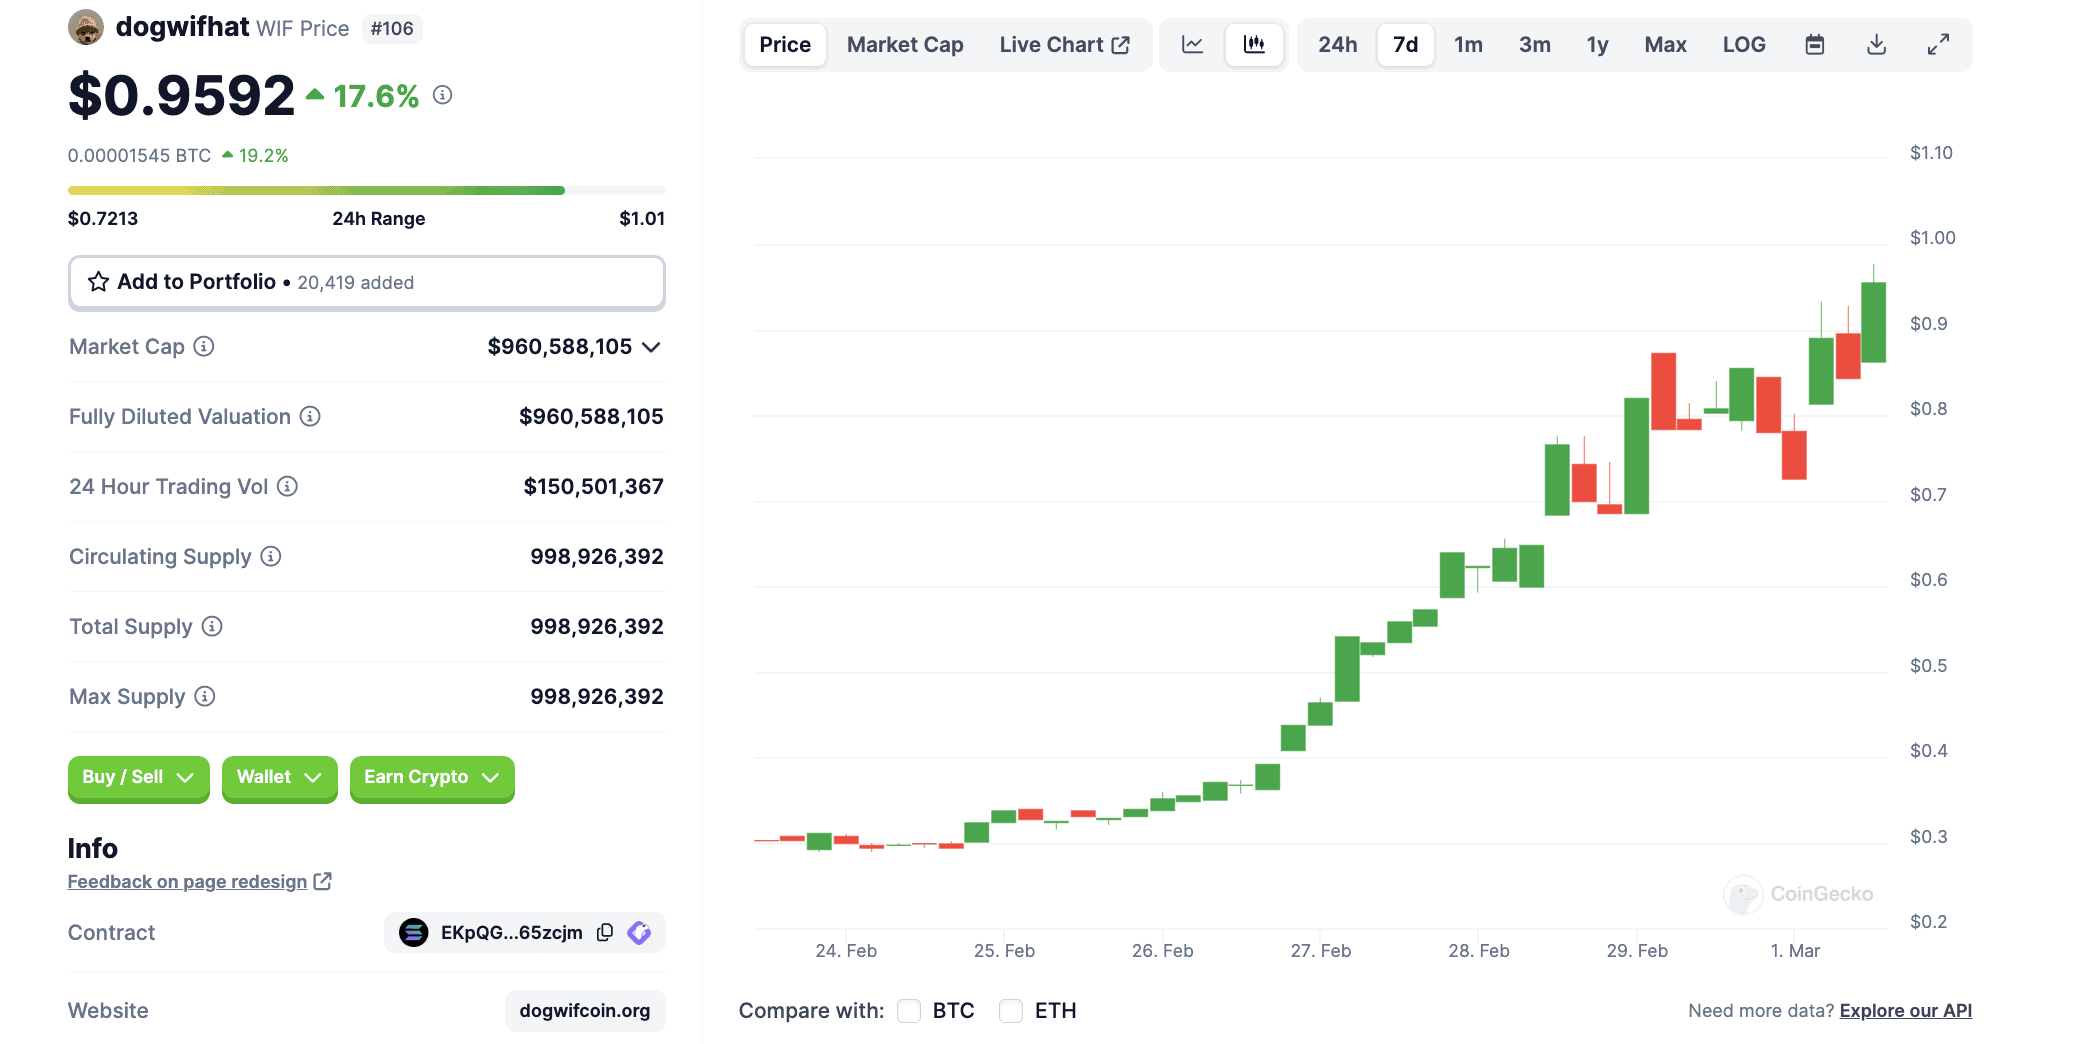Show Market Cap info tooltip
This screenshot has height=1044, width=2090.
204,346
